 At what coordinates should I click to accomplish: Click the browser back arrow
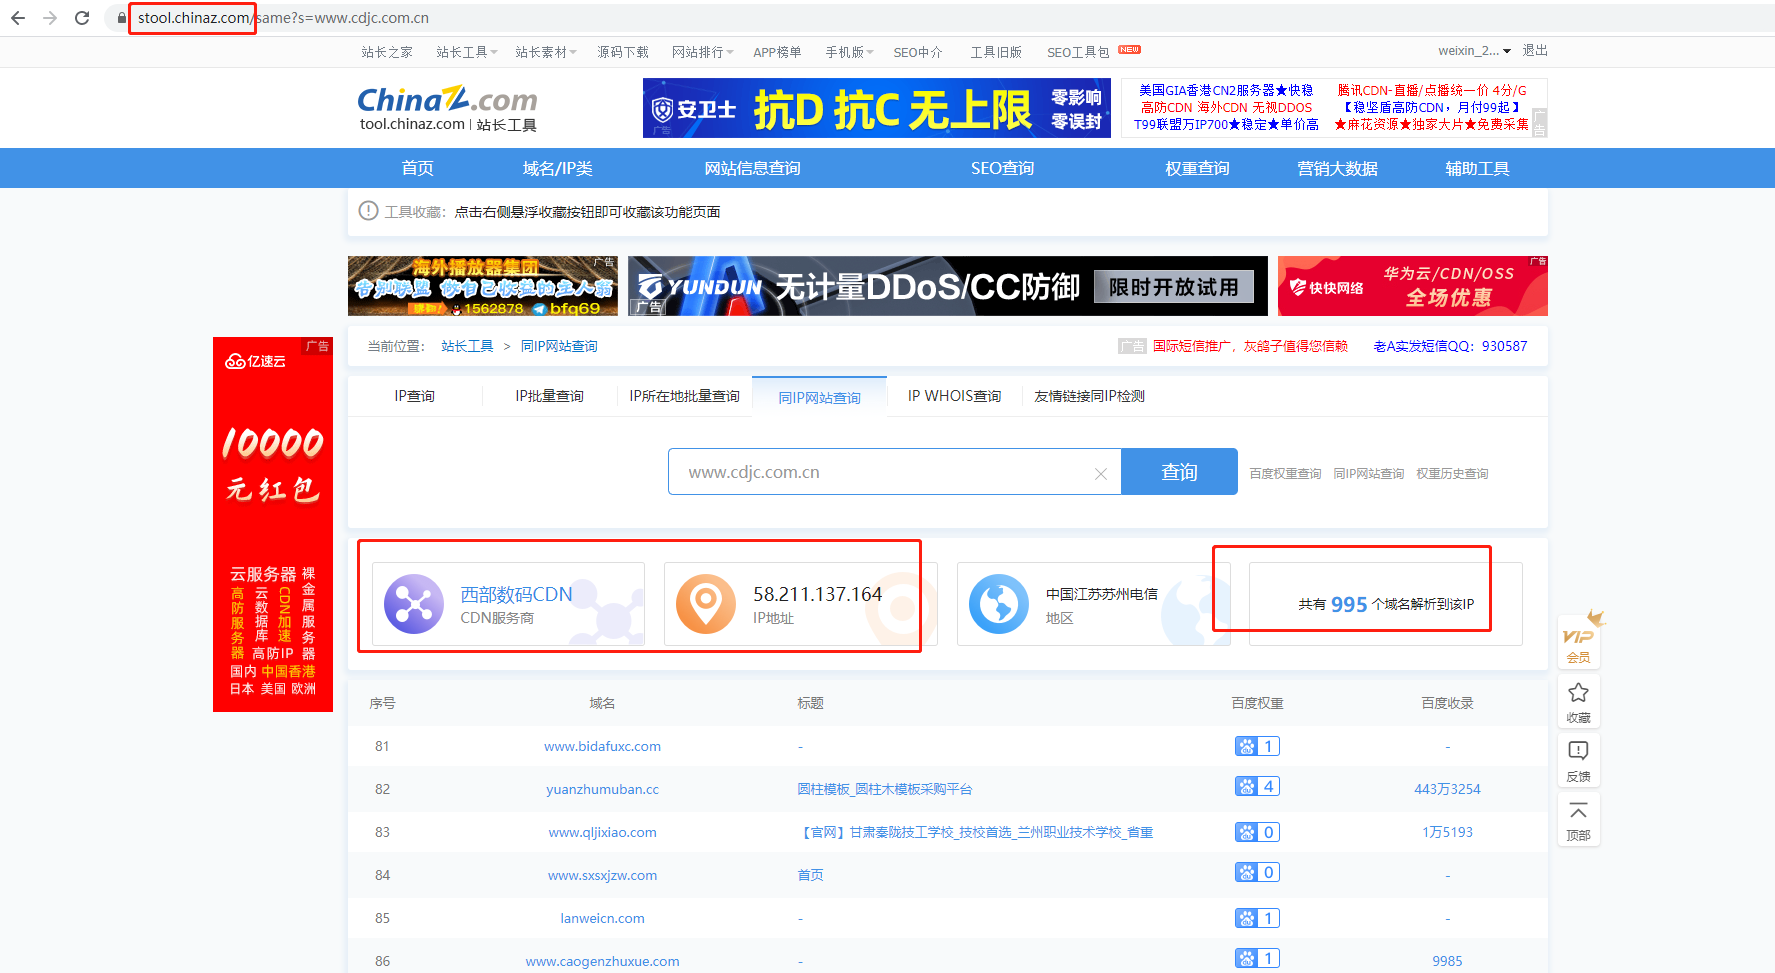[x=18, y=18]
